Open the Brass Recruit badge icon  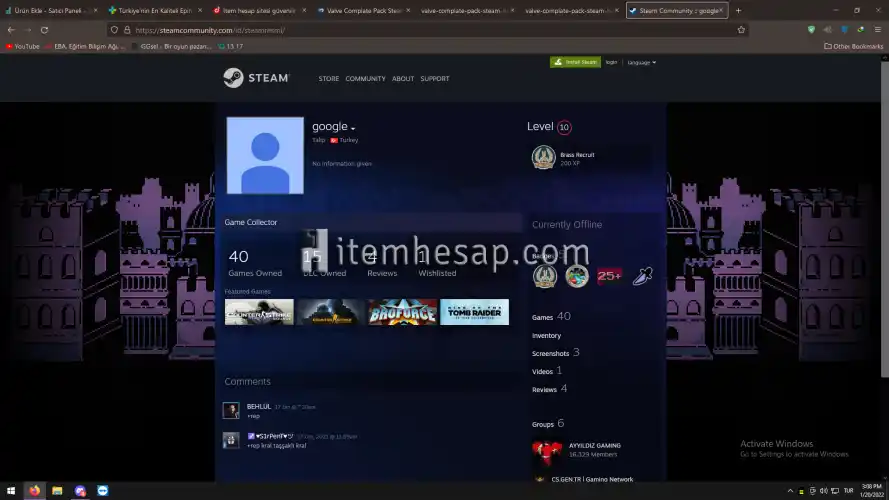[543, 157]
